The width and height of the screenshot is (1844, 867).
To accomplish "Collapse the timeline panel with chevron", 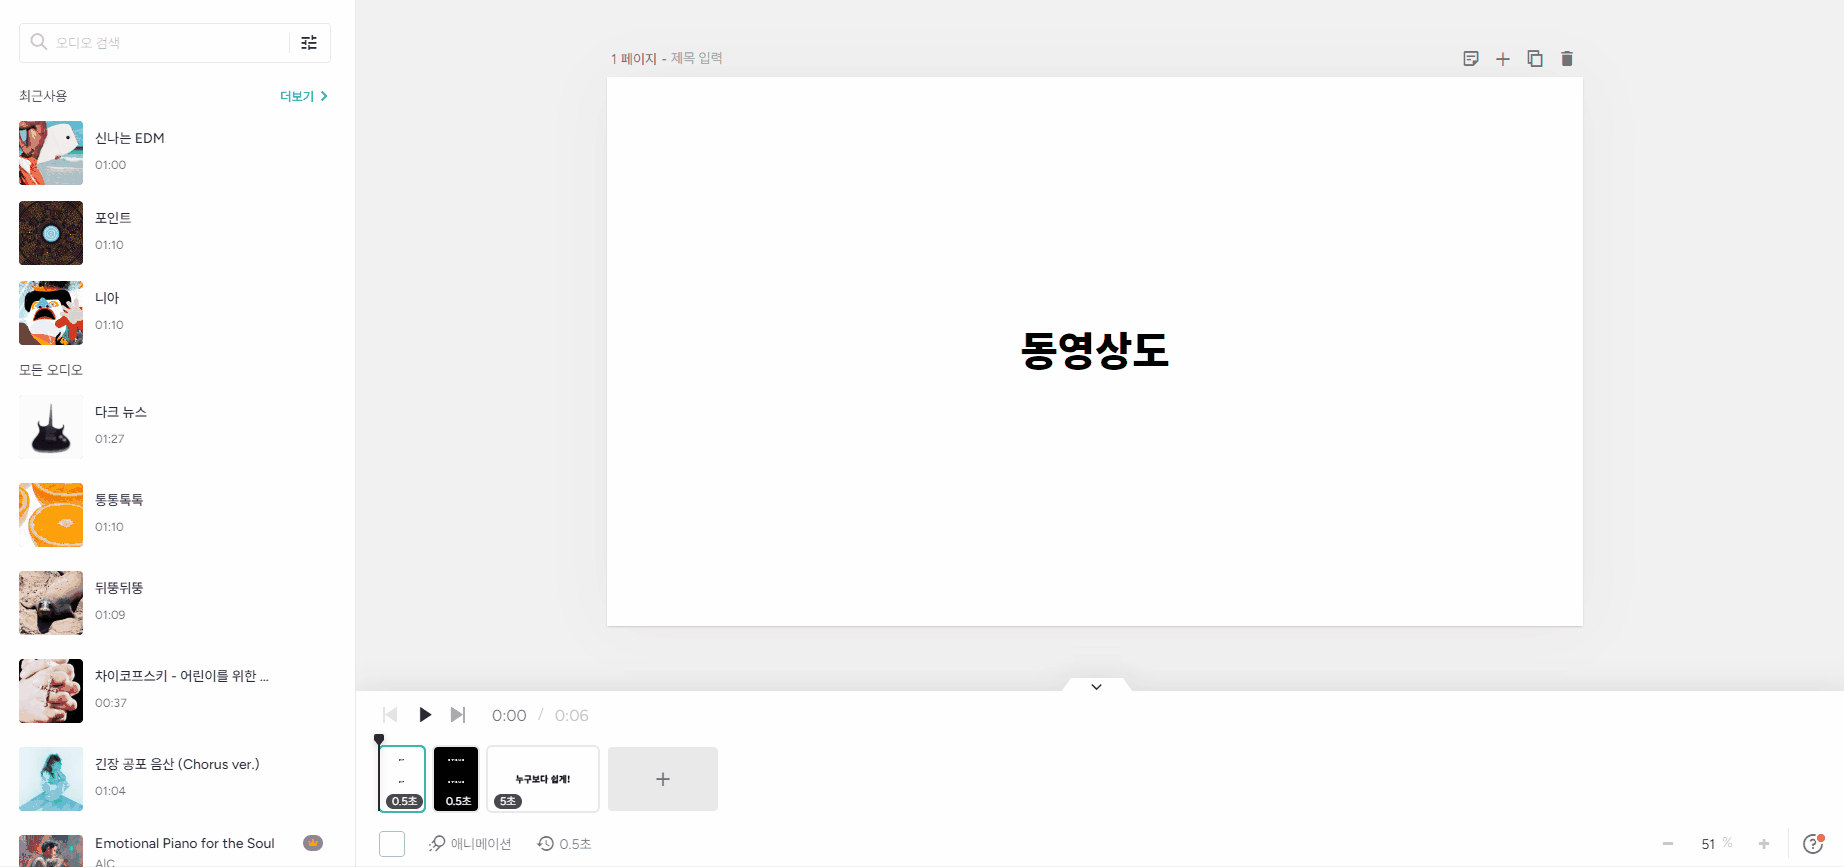I will (1096, 687).
